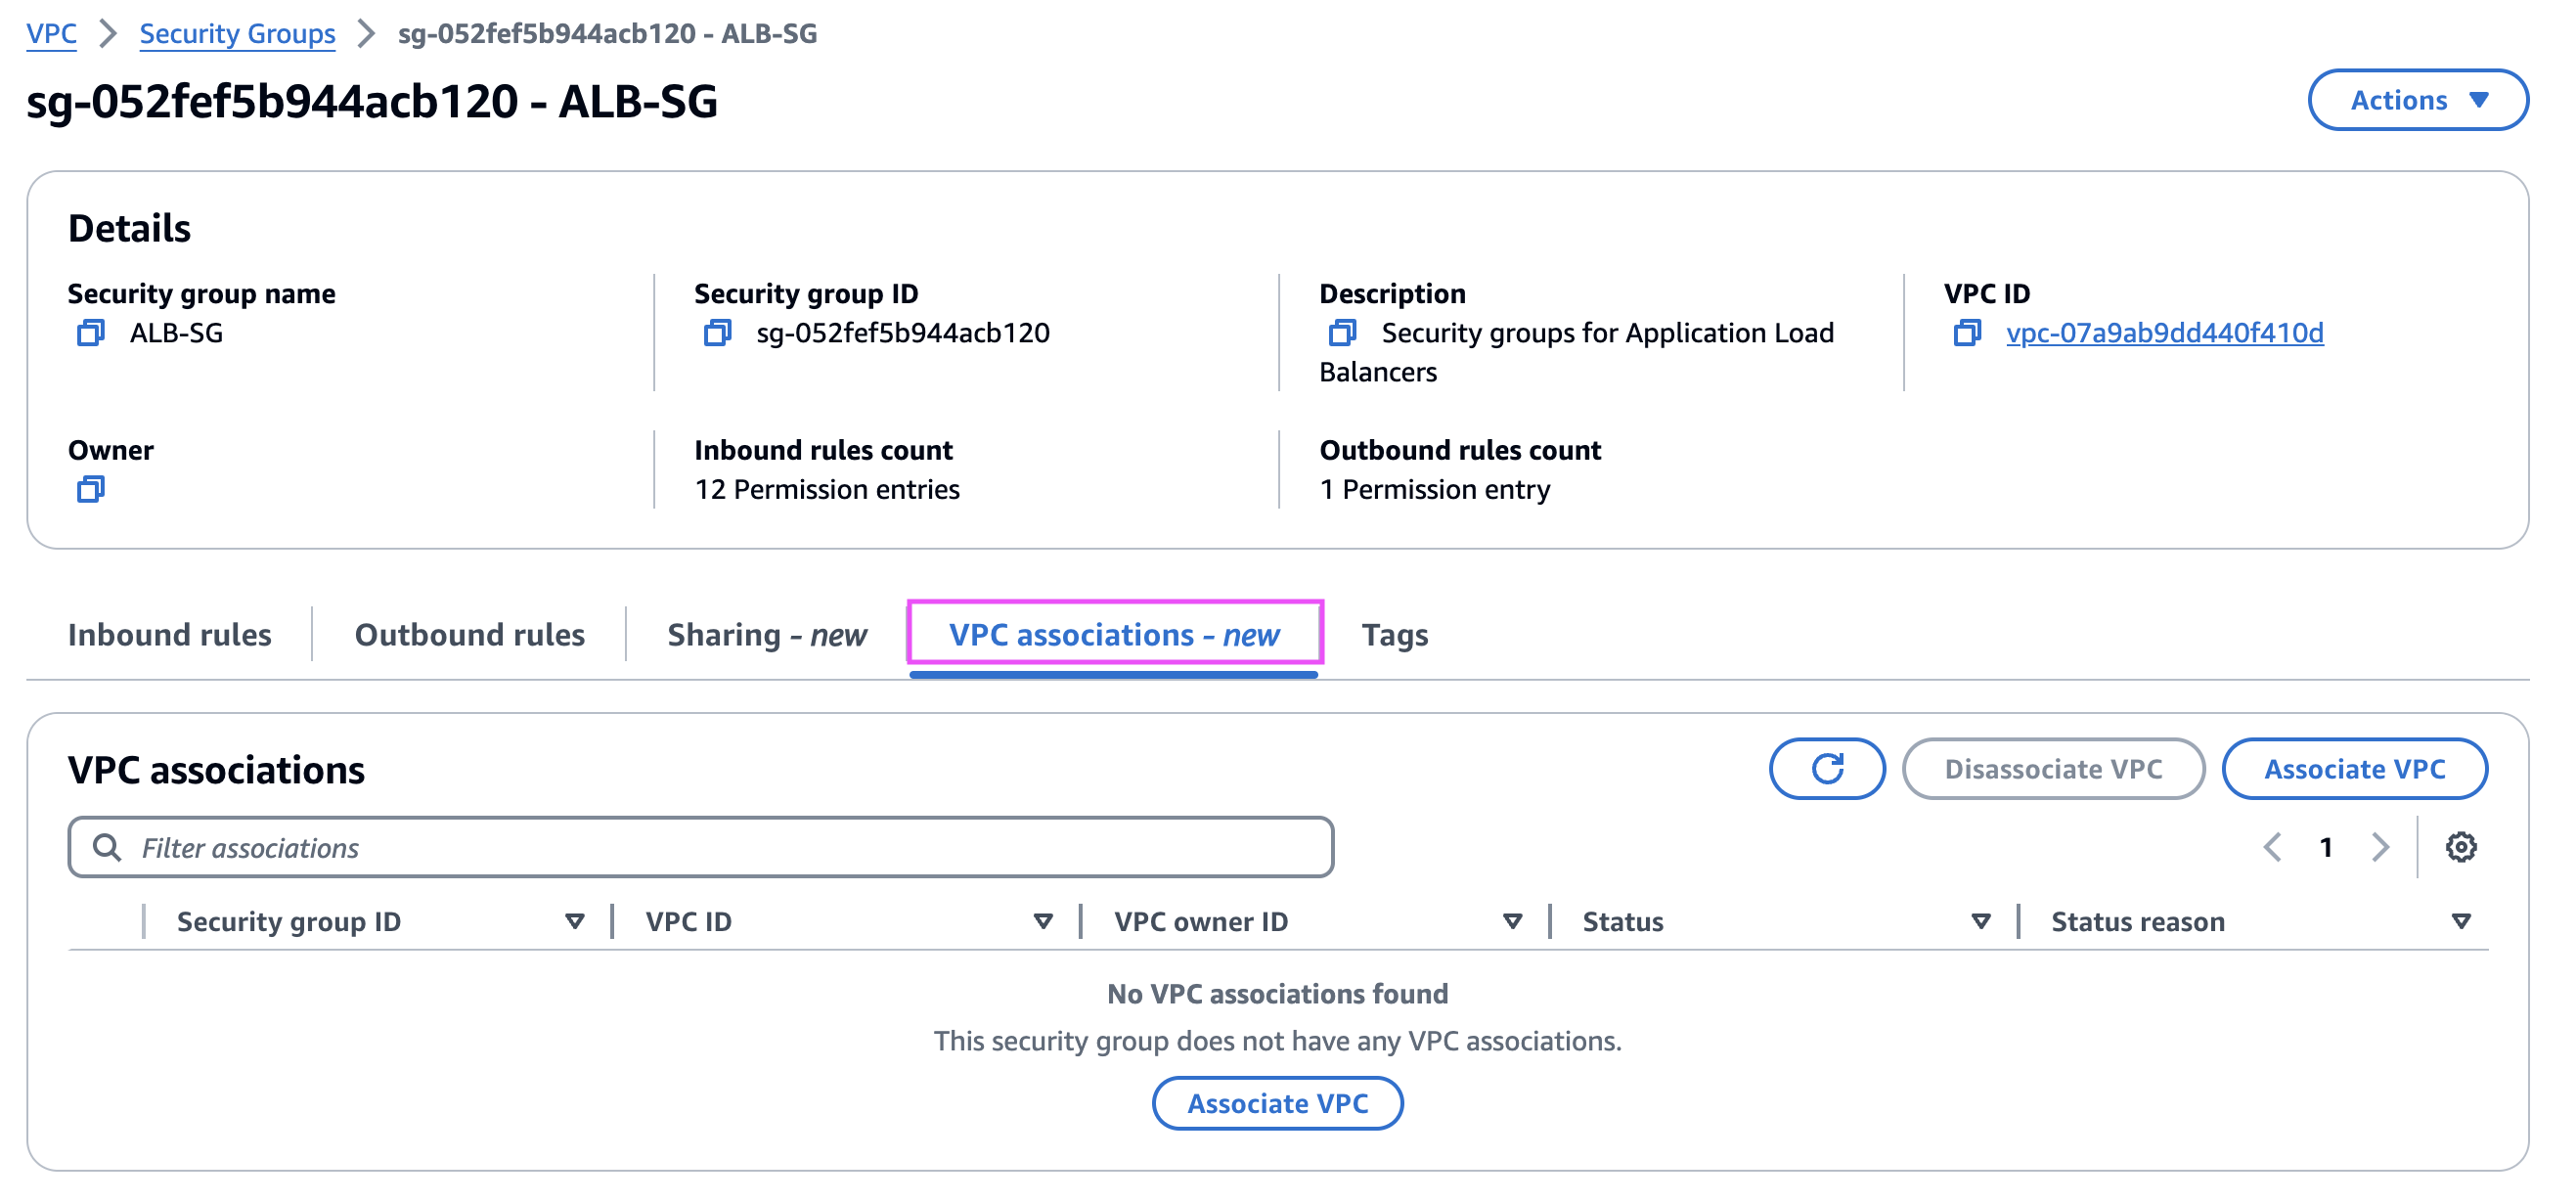The image size is (2576, 1203).
Task: Open the Sharing - new tab
Action: pyautogui.click(x=766, y=635)
